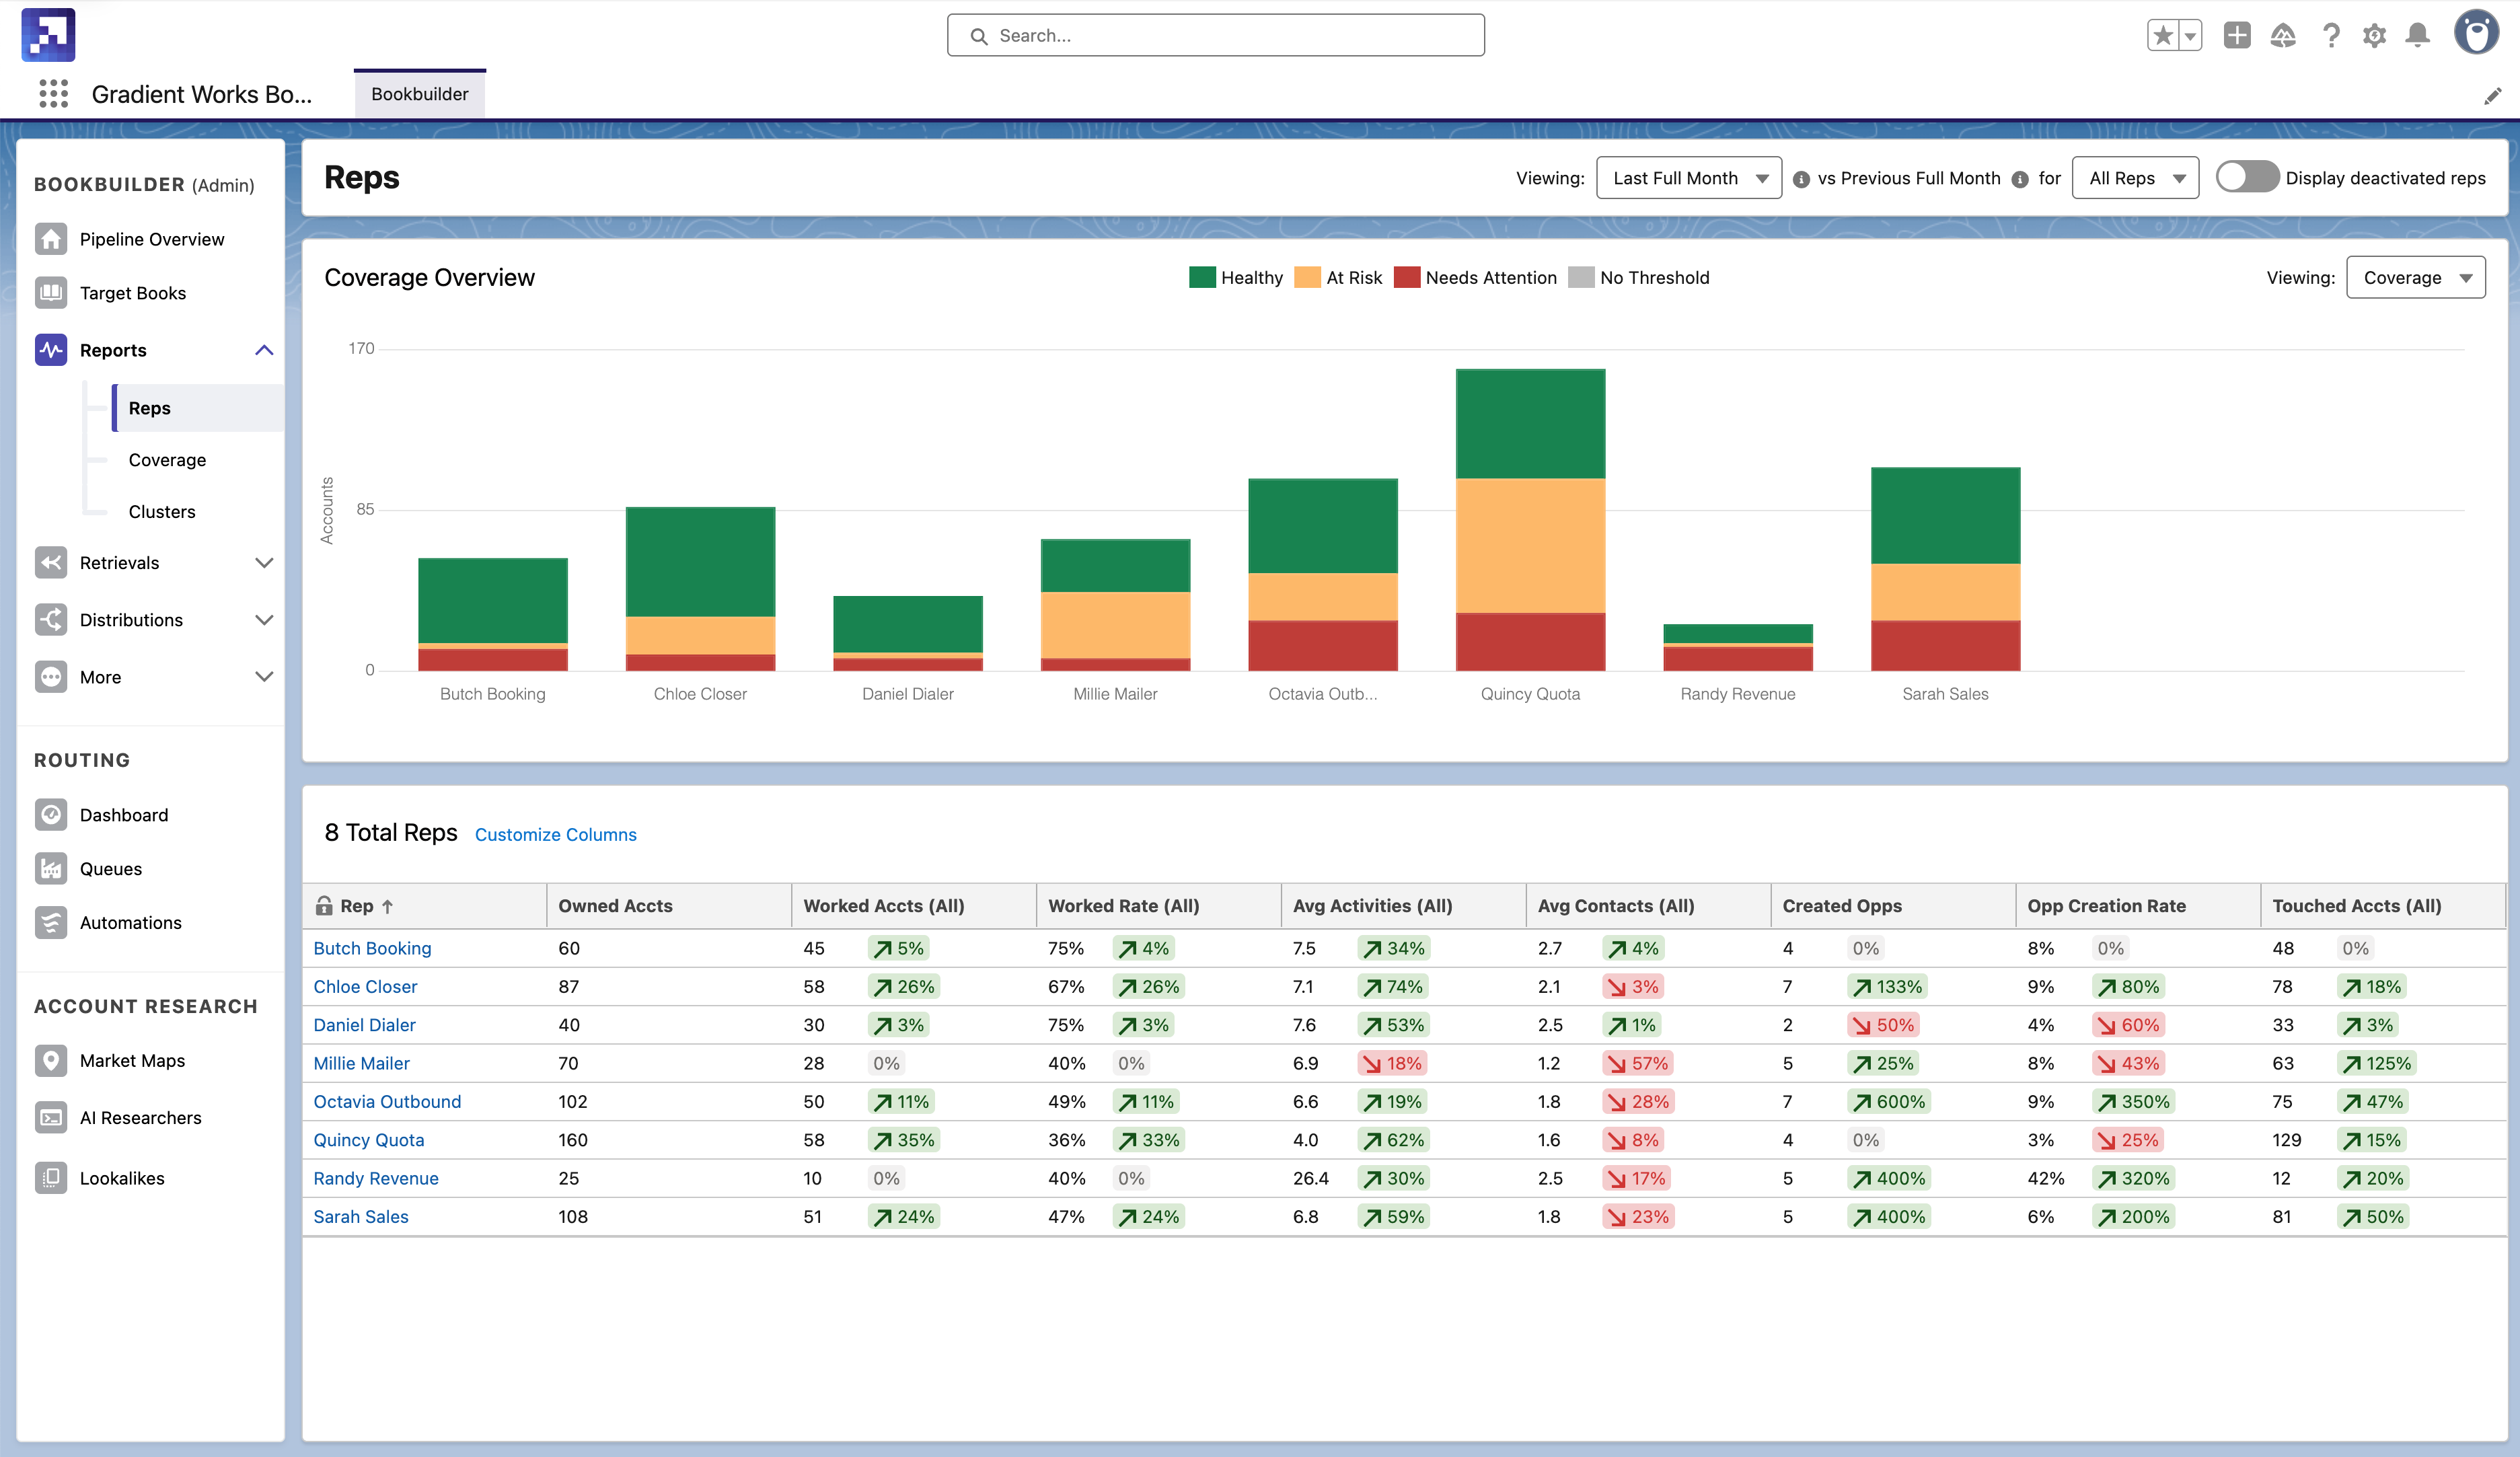This screenshot has width=2520, height=1457.
Task: Open the Market Maps pin icon
Action: tap(51, 1060)
